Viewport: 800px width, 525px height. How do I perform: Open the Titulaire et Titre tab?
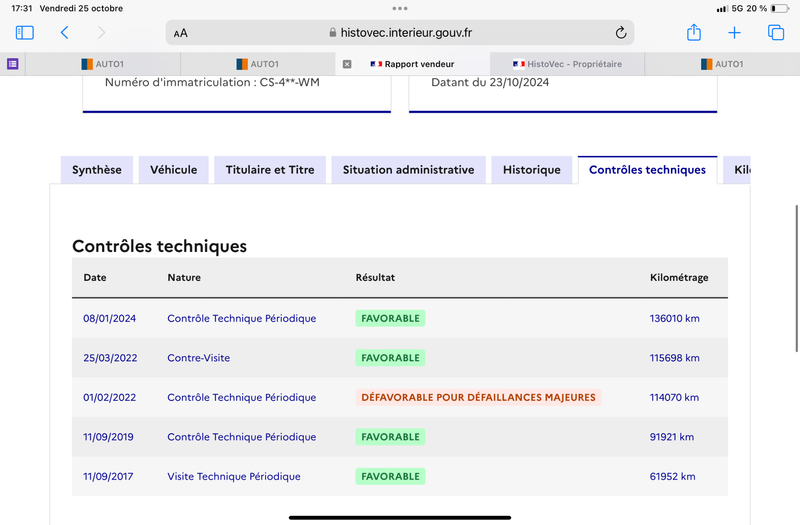pyautogui.click(x=270, y=170)
